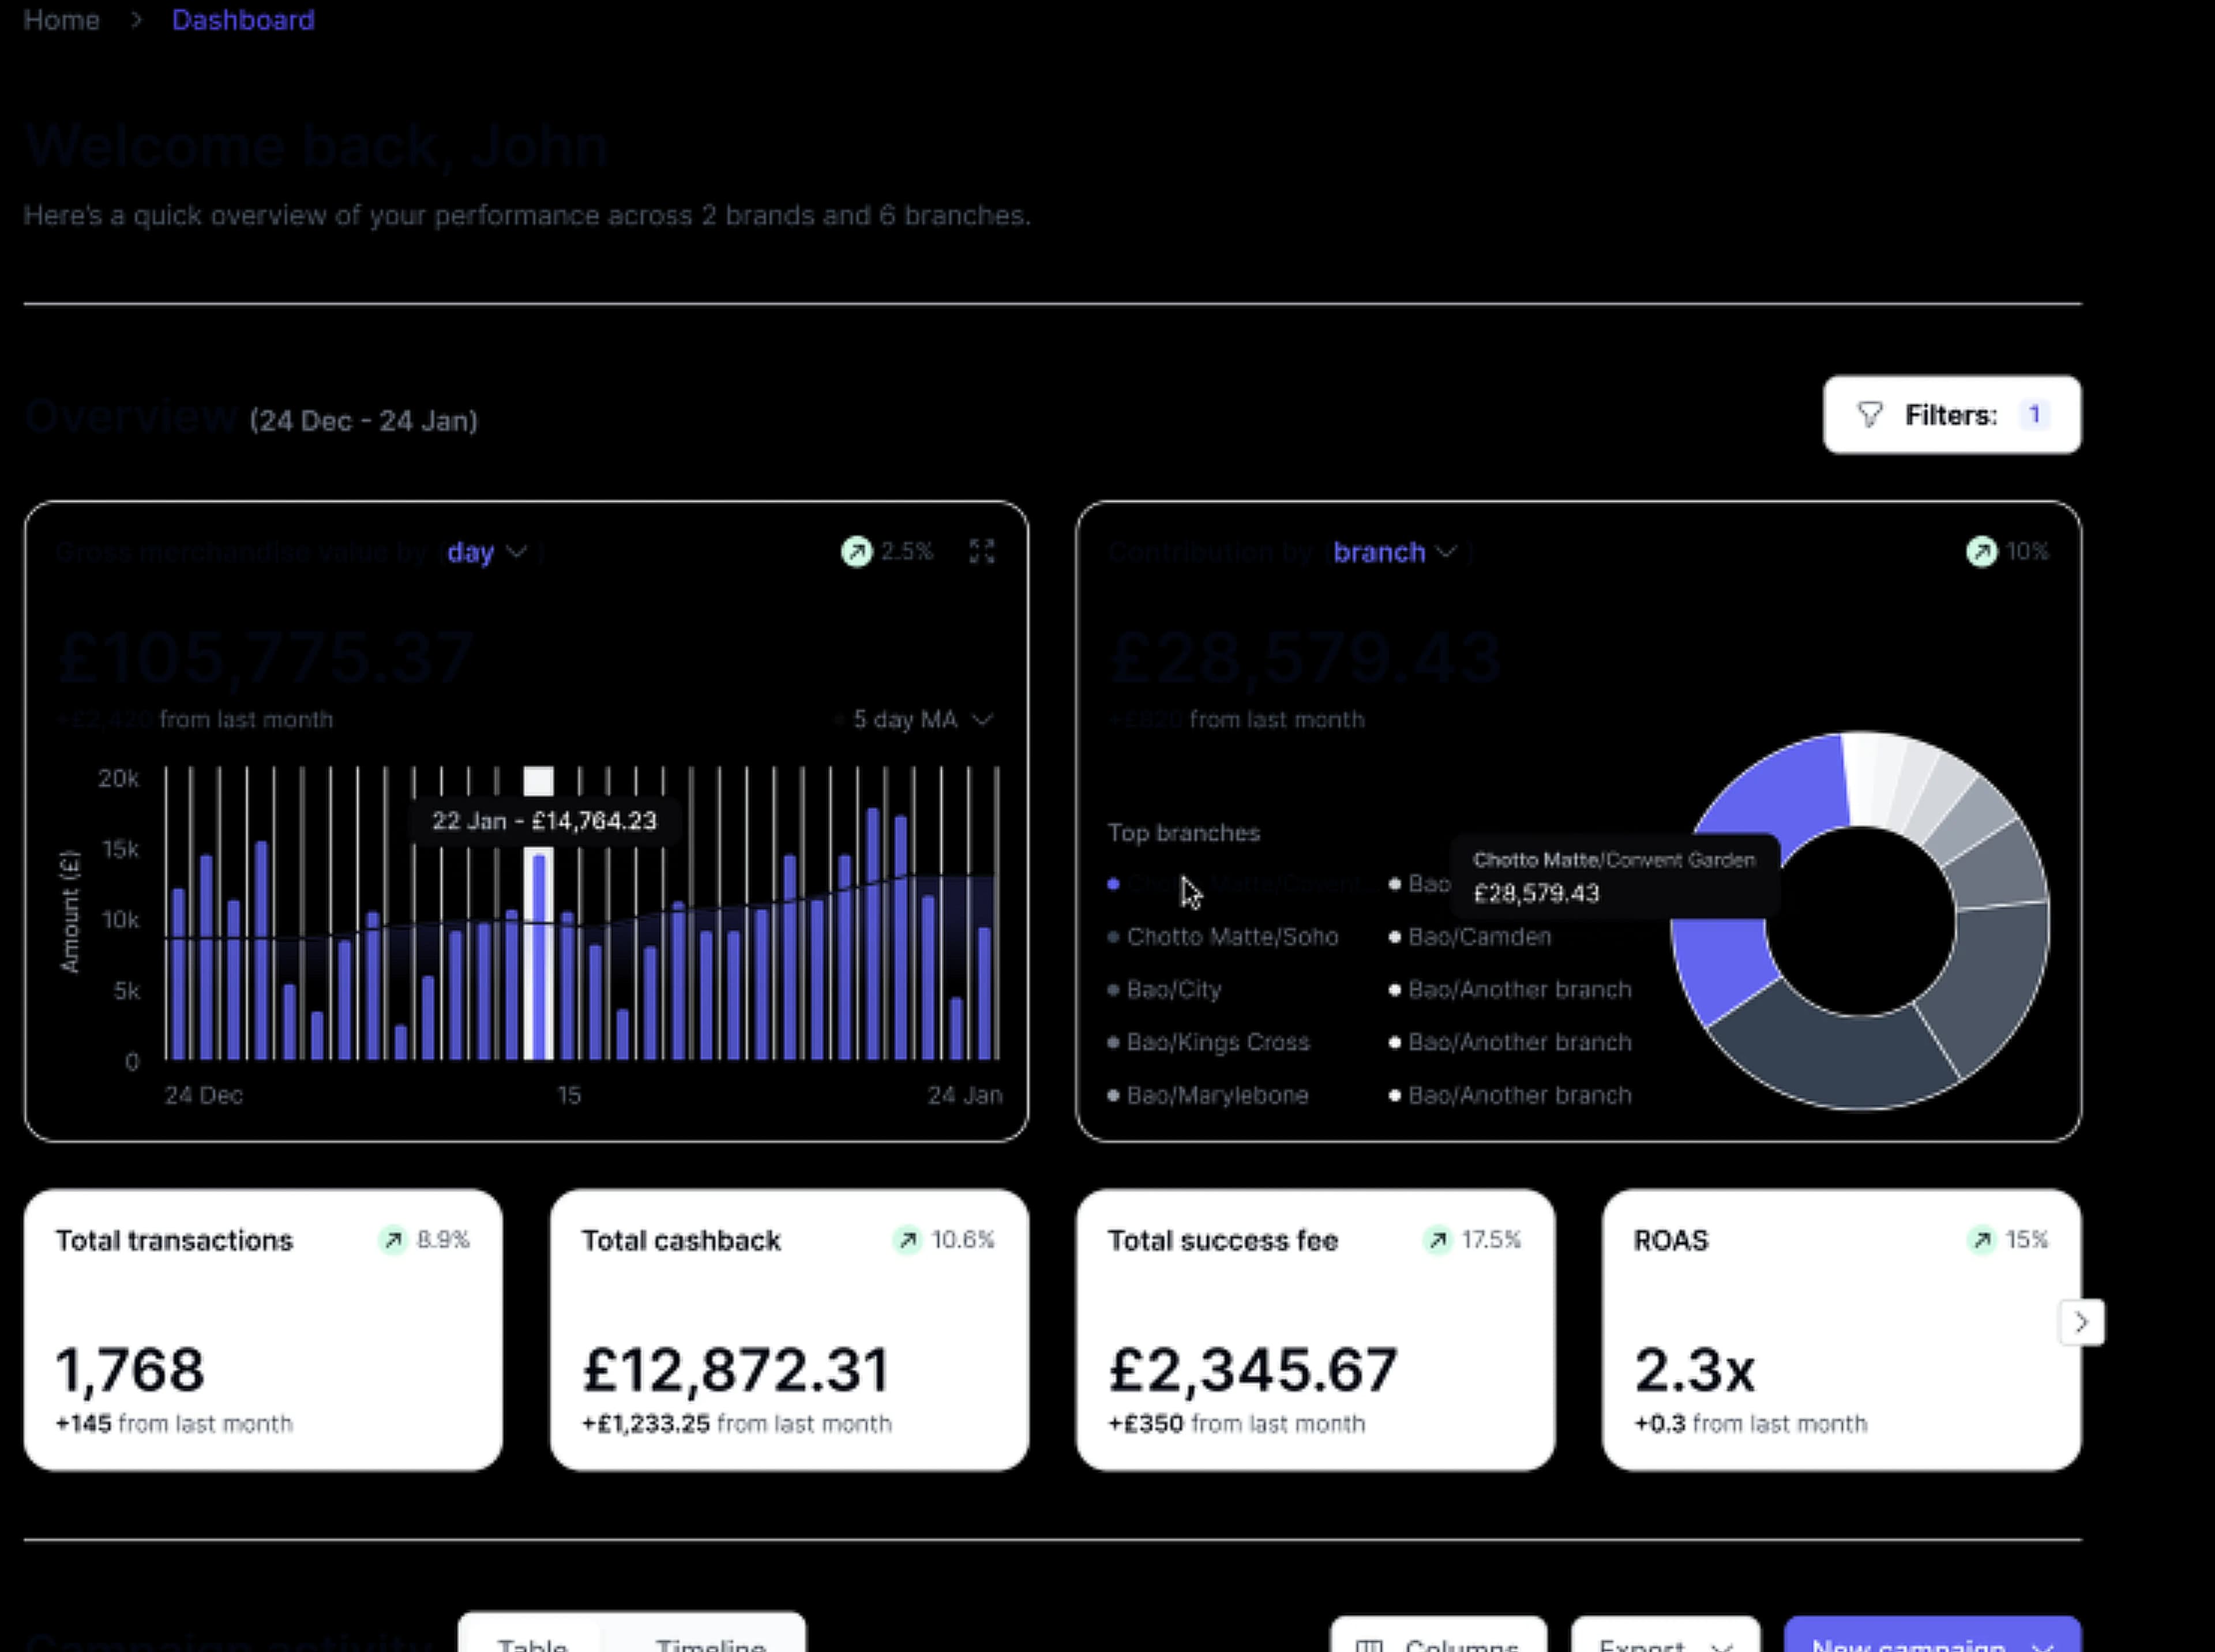The height and width of the screenshot is (1652, 2215).
Task: Click the green 2.5% trend arrow icon
Action: click(856, 551)
